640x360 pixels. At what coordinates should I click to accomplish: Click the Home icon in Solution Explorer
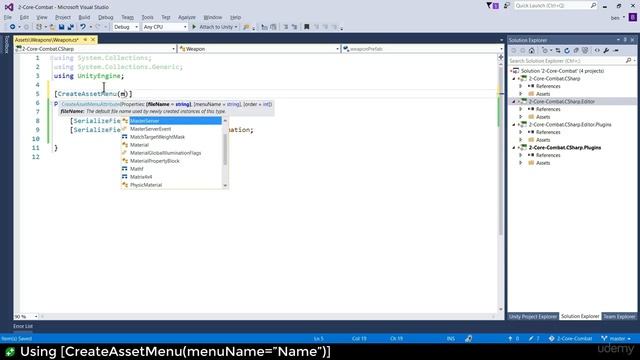point(531,51)
